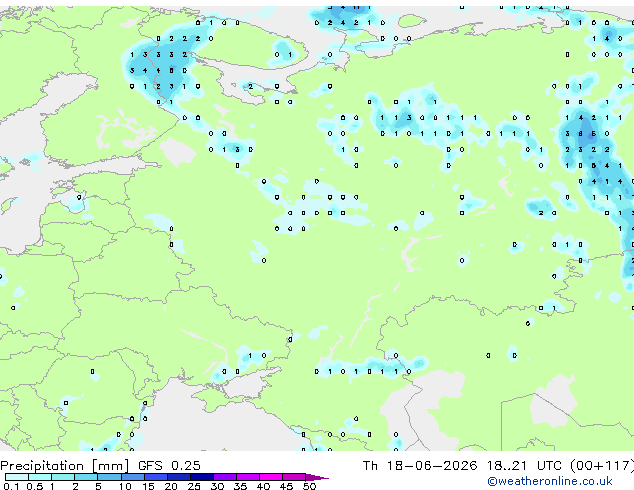Click the legend label '20'
The height and width of the screenshot is (490, 634).
click(171, 486)
